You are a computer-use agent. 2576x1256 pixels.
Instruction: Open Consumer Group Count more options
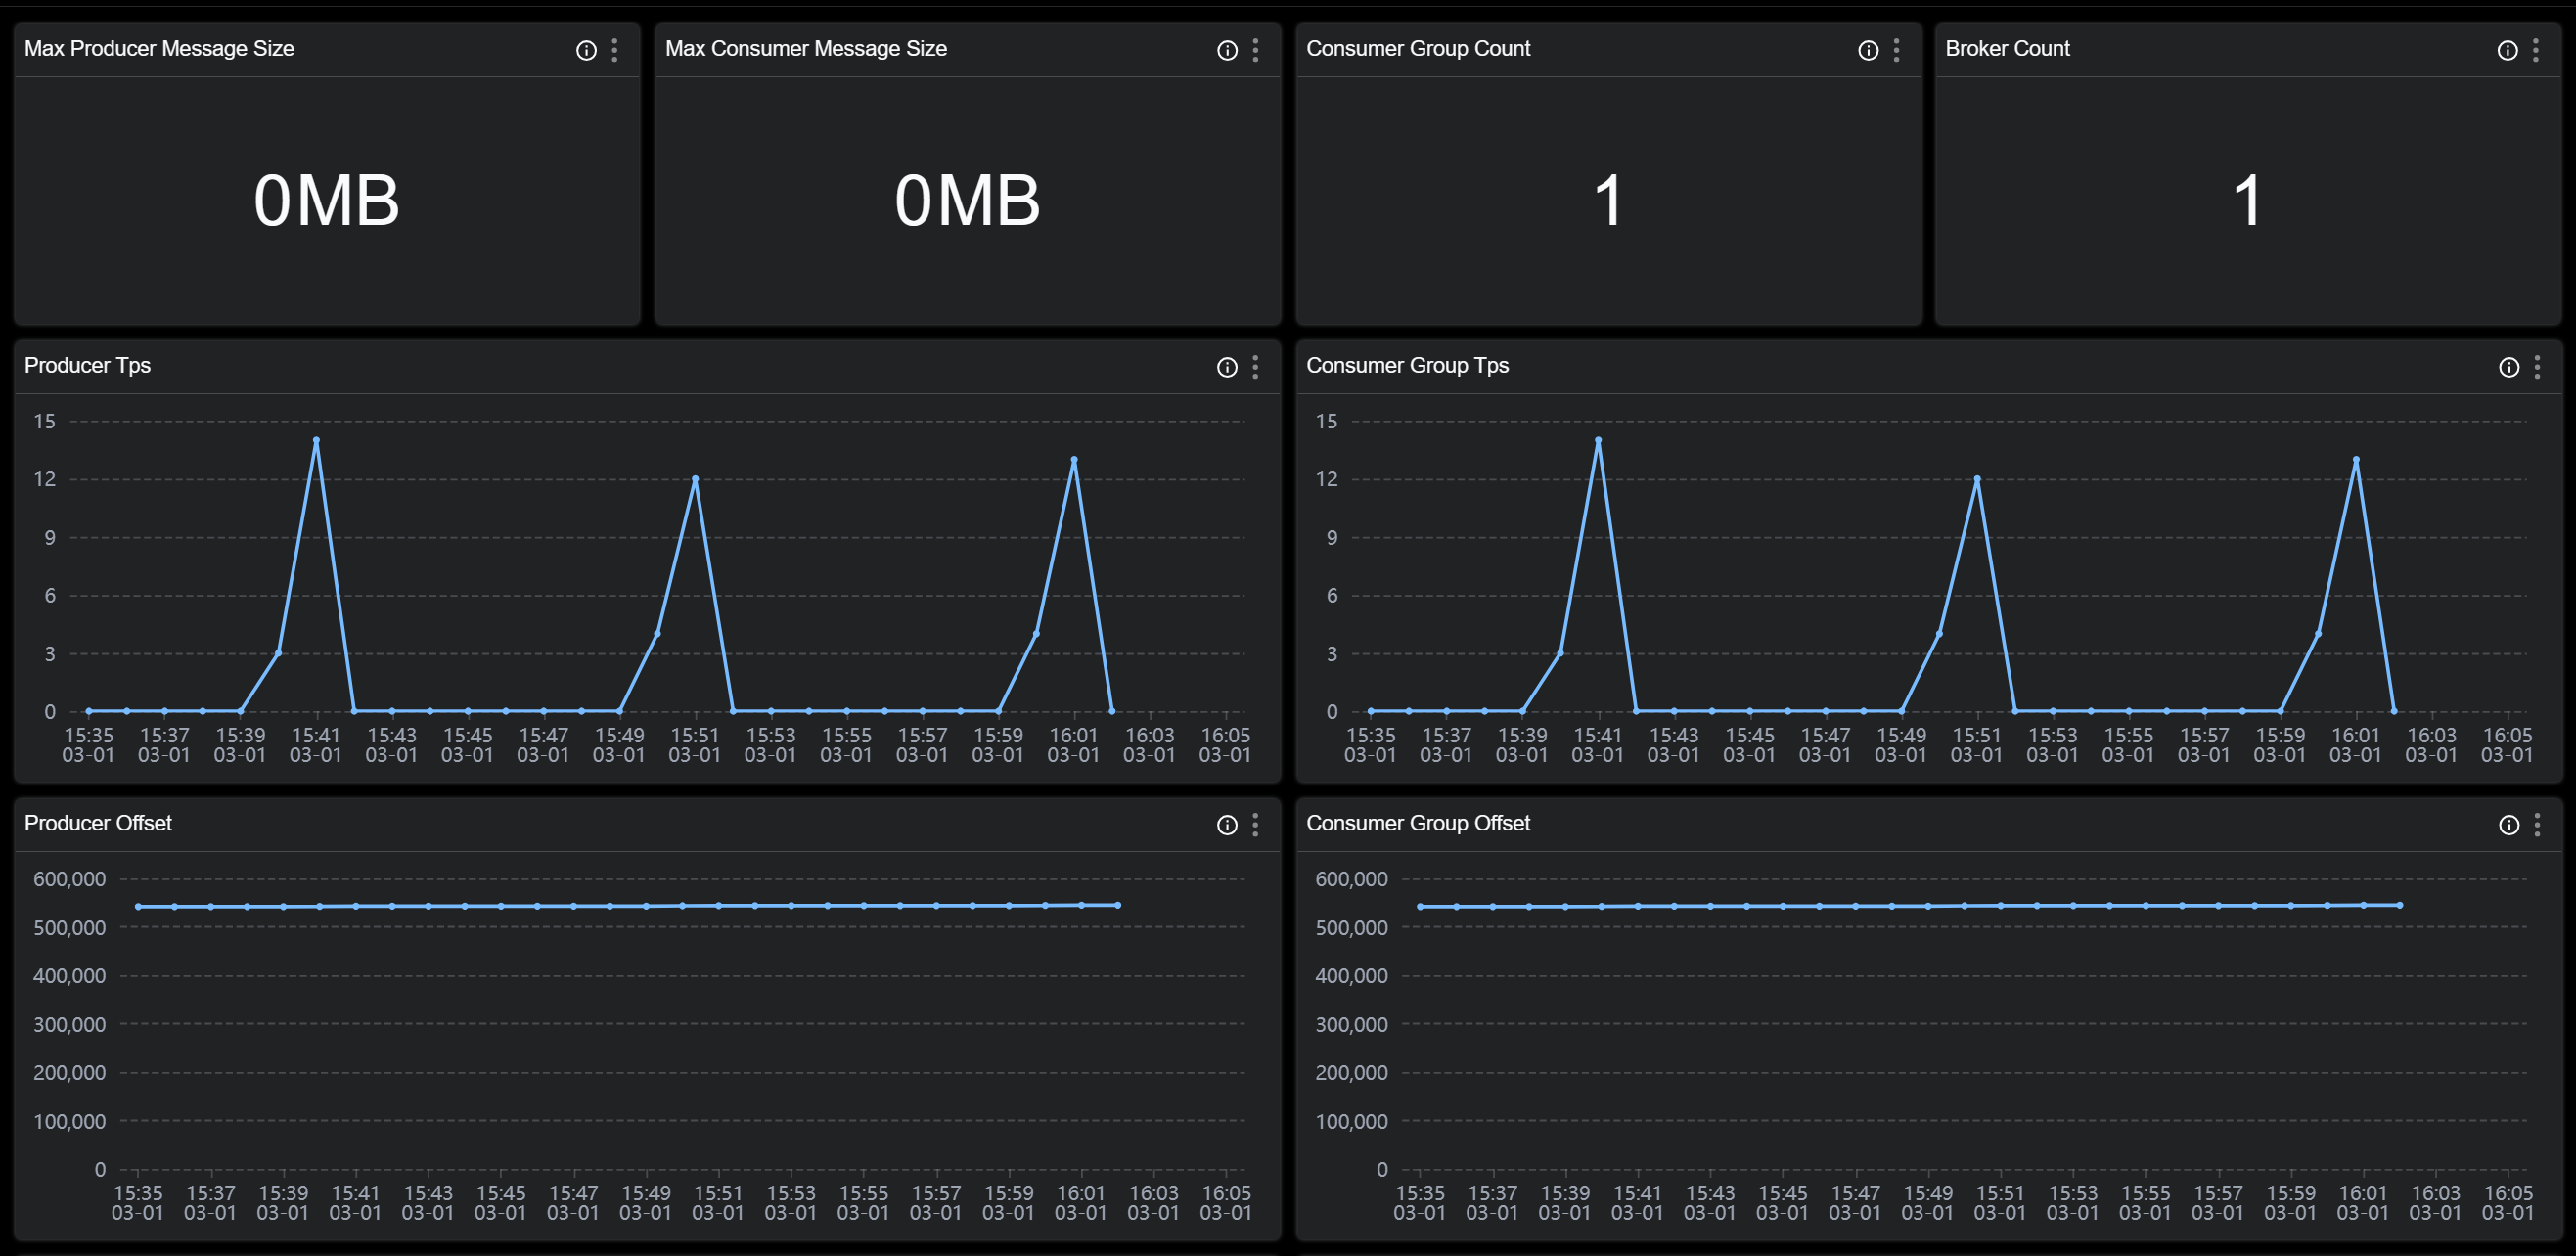pos(1896,50)
